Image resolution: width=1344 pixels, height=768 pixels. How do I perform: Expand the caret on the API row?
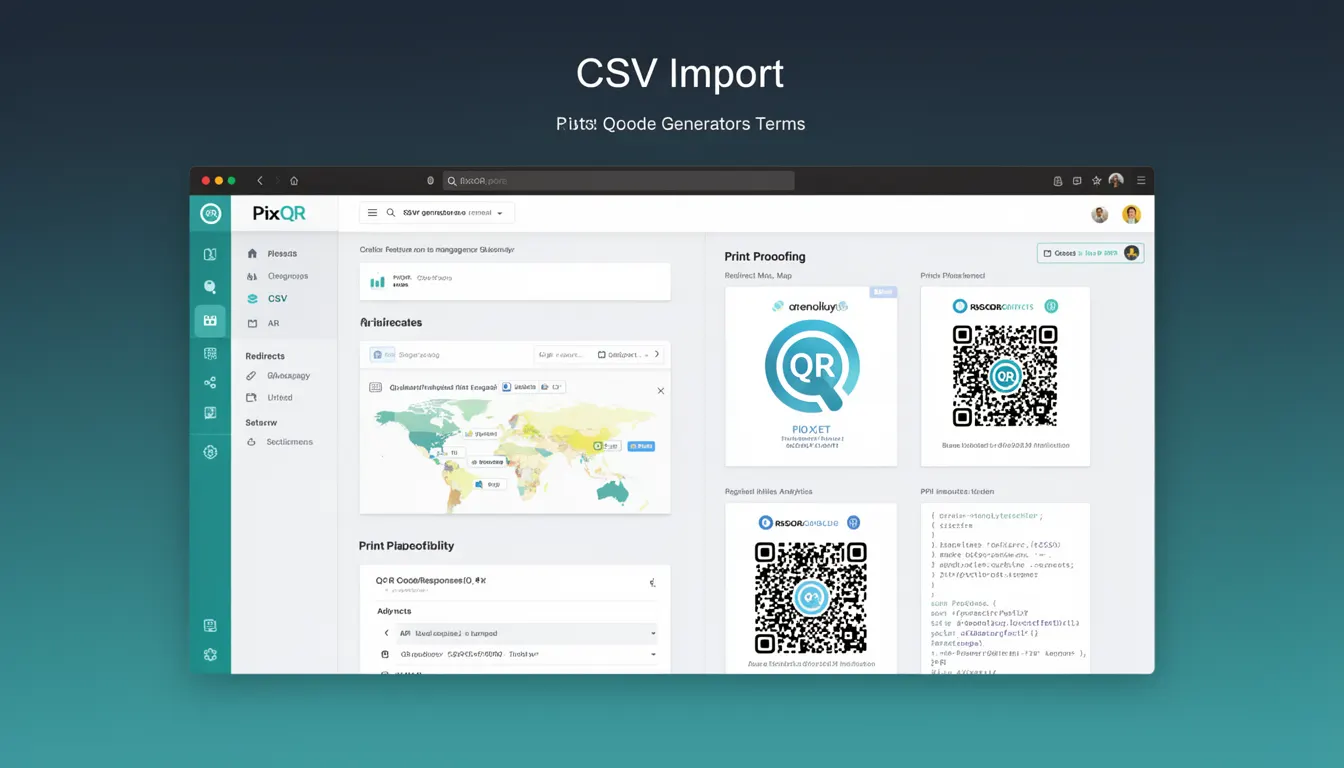pyautogui.click(x=653, y=633)
